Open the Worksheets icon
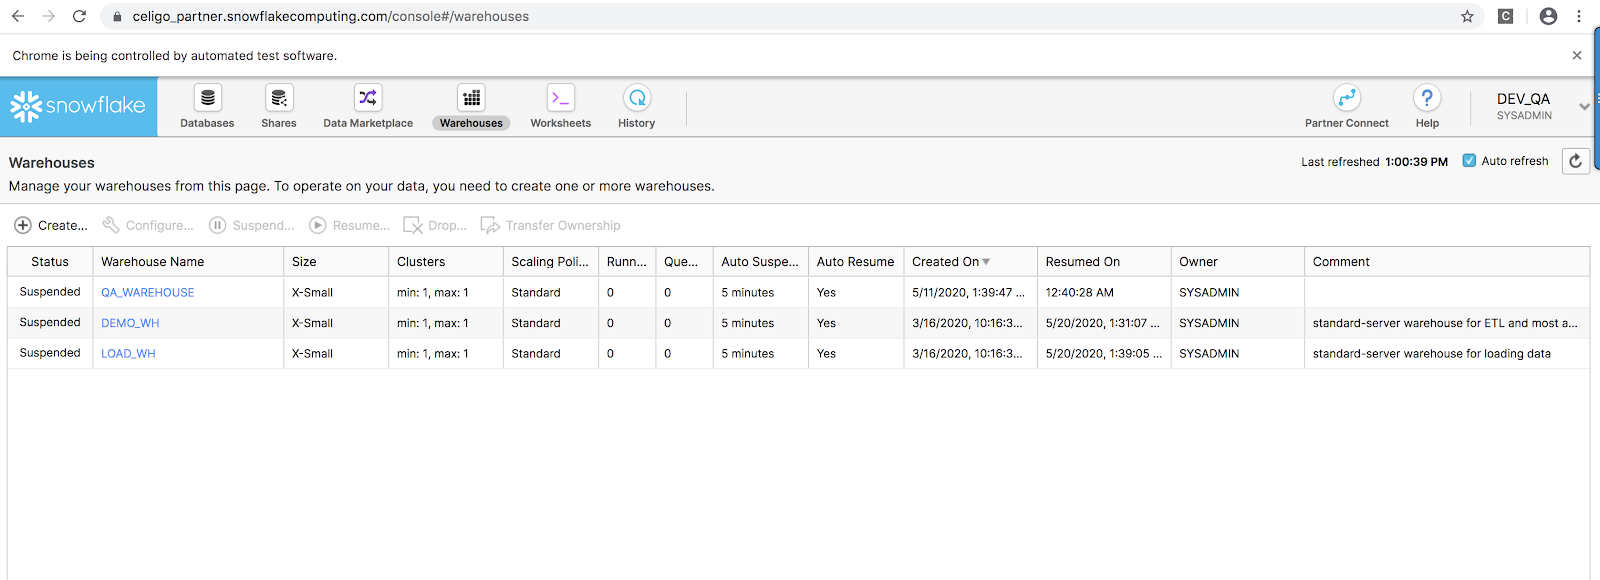Image resolution: width=1600 pixels, height=580 pixels. click(x=560, y=98)
